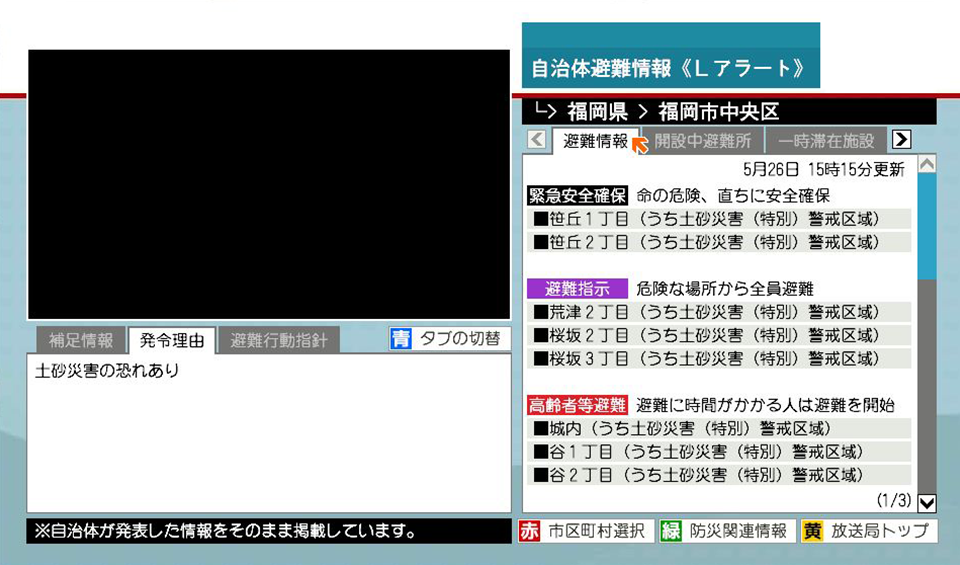Click the red 赤 key icon
Image resolution: width=960 pixels, height=565 pixels.
[530, 531]
